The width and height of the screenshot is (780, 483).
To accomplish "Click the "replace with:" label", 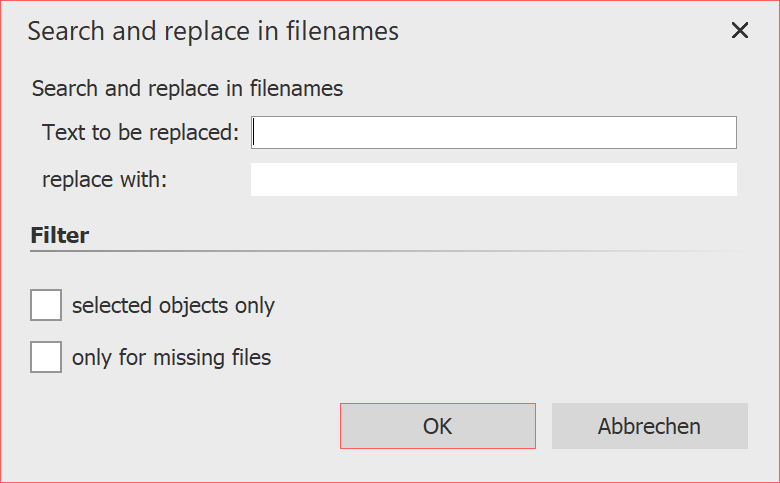I will 105,180.
